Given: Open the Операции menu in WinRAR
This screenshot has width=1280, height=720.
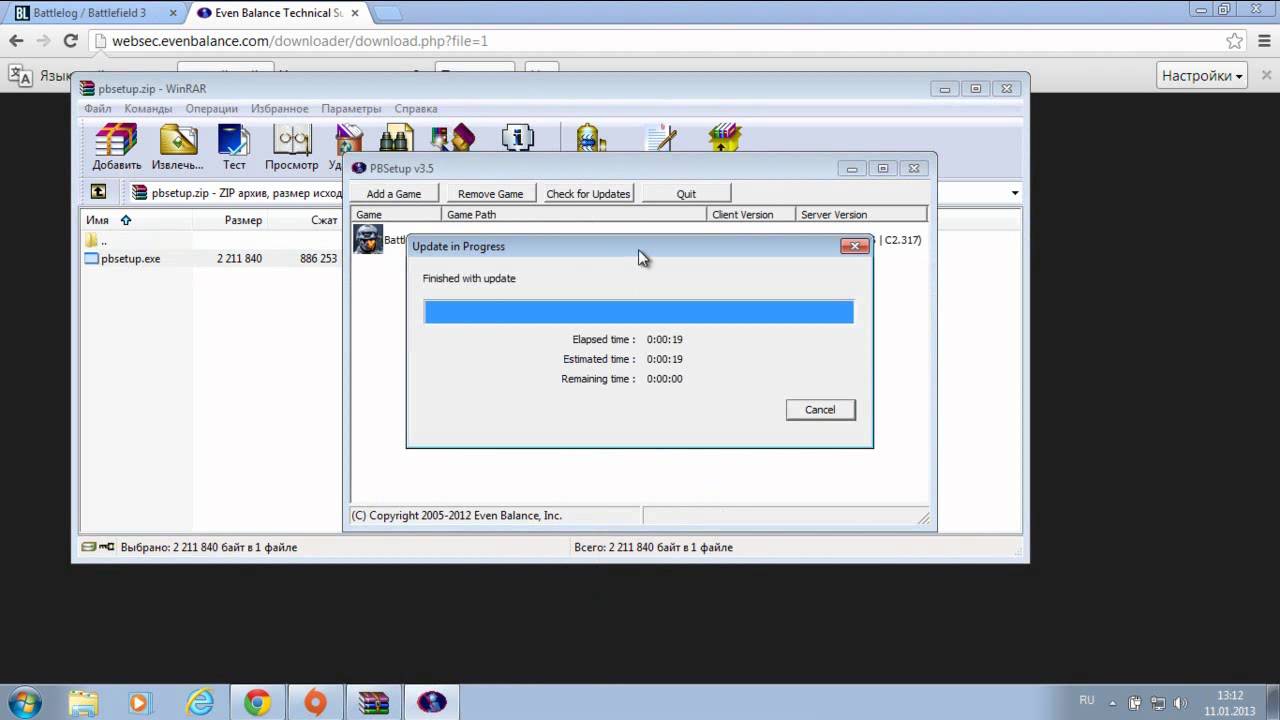Looking at the screenshot, I should point(211,108).
